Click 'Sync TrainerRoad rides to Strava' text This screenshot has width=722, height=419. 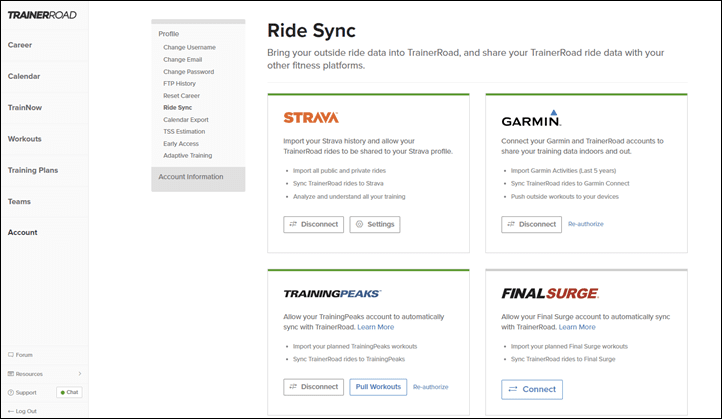338,184
